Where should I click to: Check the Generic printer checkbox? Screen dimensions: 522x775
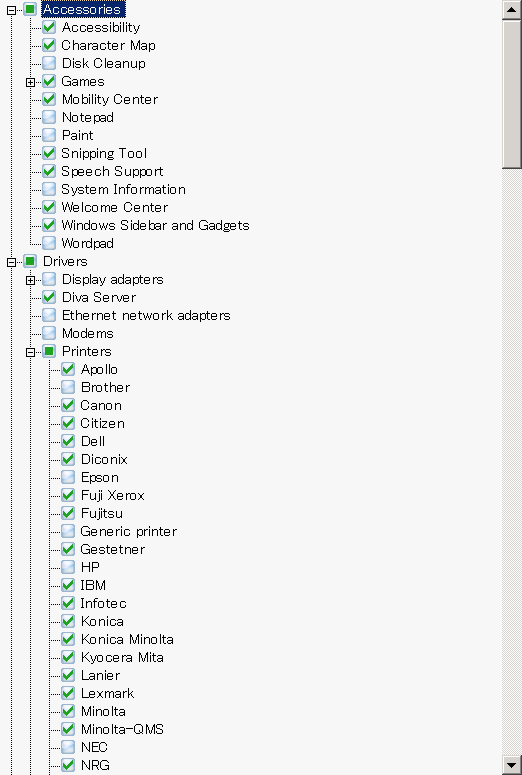click(68, 531)
